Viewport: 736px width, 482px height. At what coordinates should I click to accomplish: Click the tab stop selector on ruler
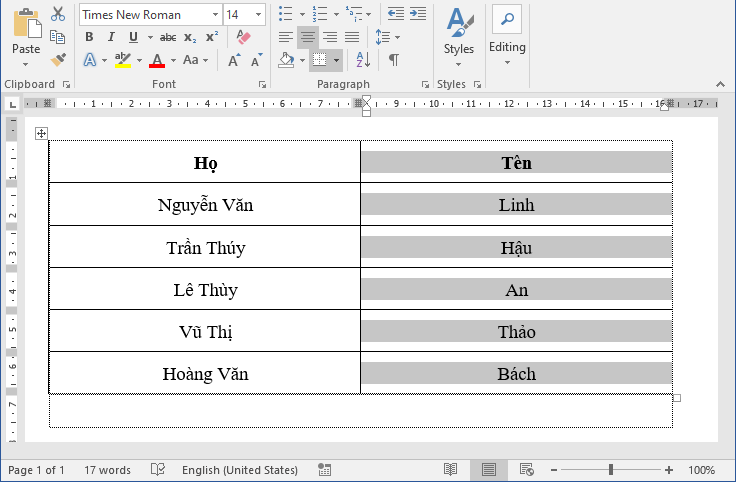pyautogui.click(x=13, y=104)
